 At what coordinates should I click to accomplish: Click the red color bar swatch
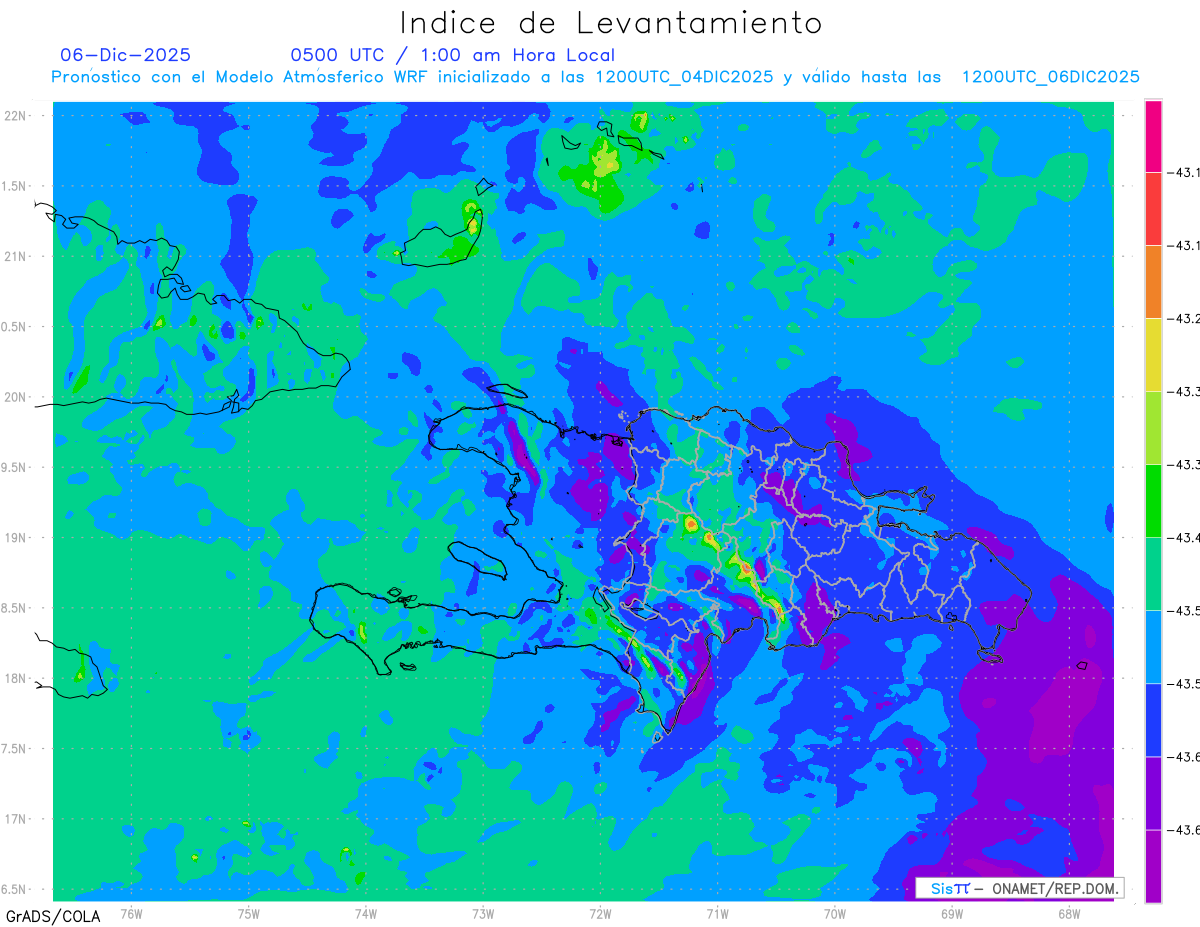pyautogui.click(x=1153, y=209)
